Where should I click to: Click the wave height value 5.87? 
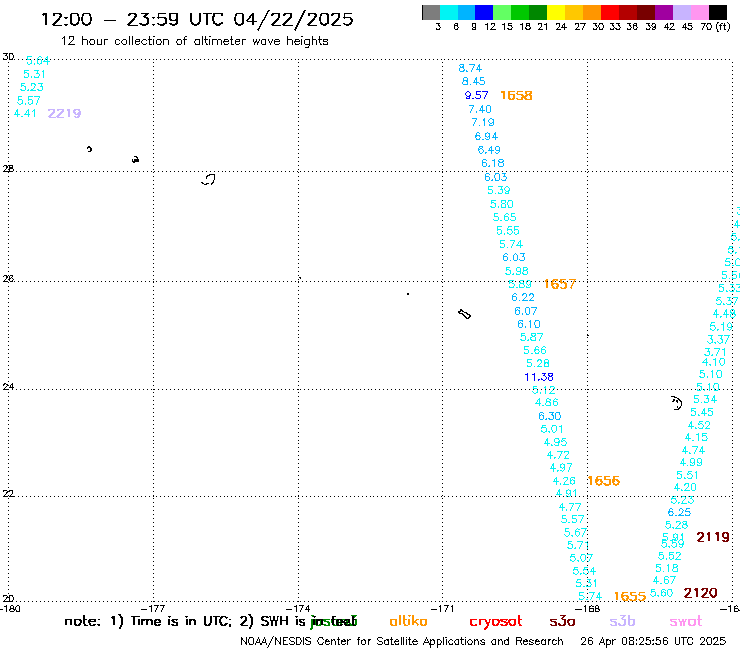pyautogui.click(x=531, y=338)
